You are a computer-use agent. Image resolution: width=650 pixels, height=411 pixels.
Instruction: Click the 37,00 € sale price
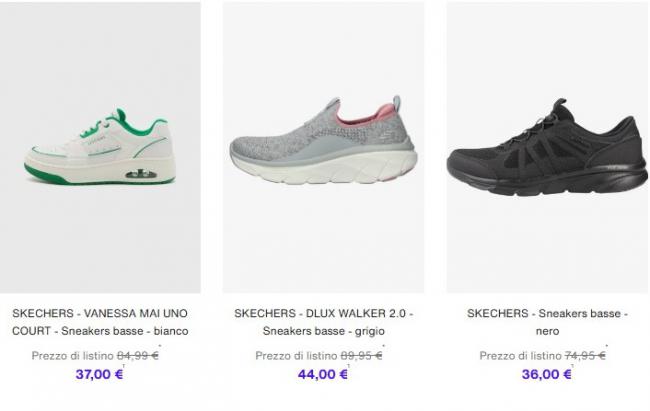click(99, 375)
